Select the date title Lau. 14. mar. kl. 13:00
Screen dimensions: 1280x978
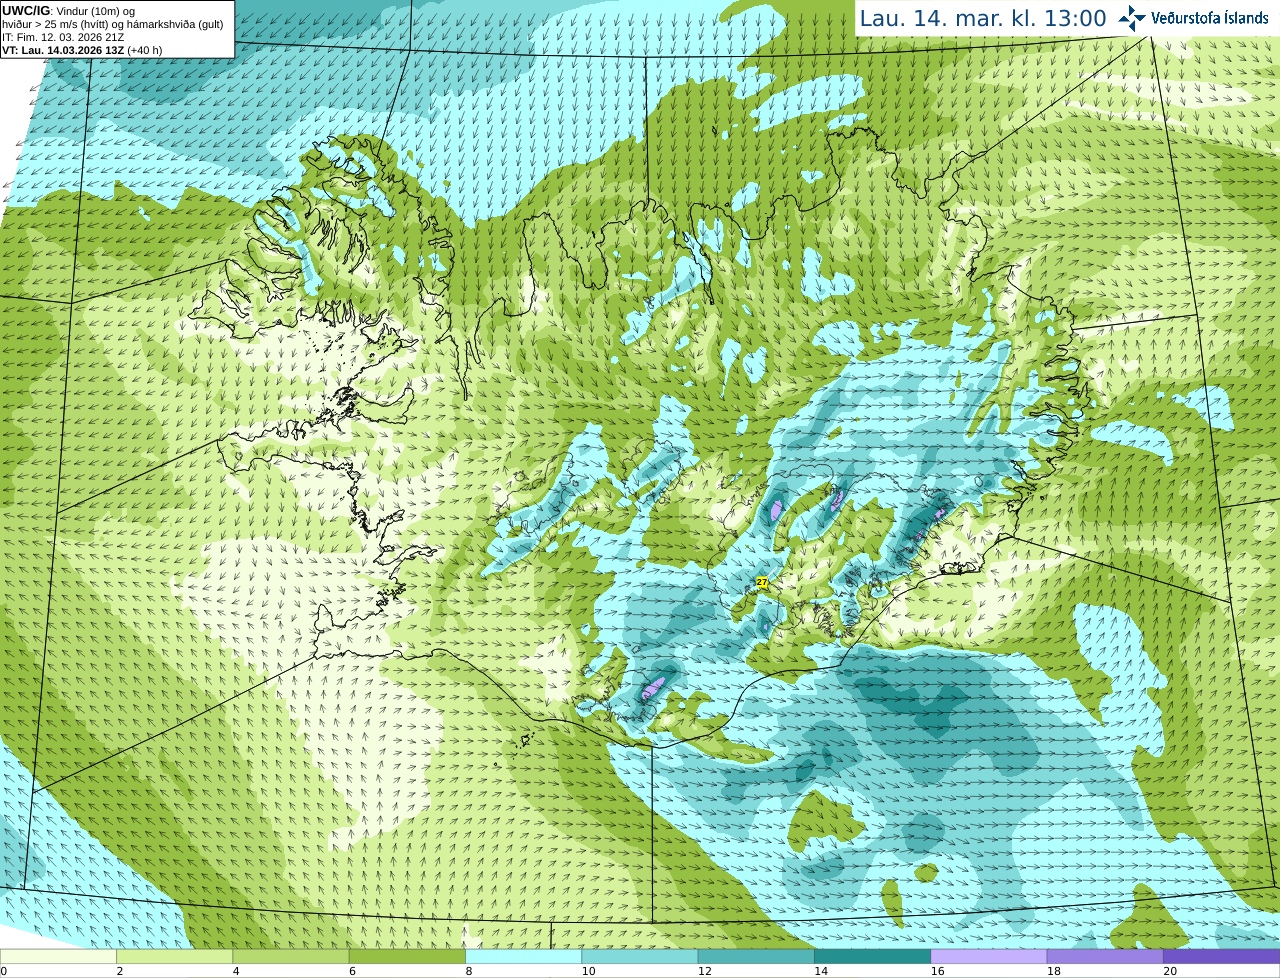click(x=983, y=18)
